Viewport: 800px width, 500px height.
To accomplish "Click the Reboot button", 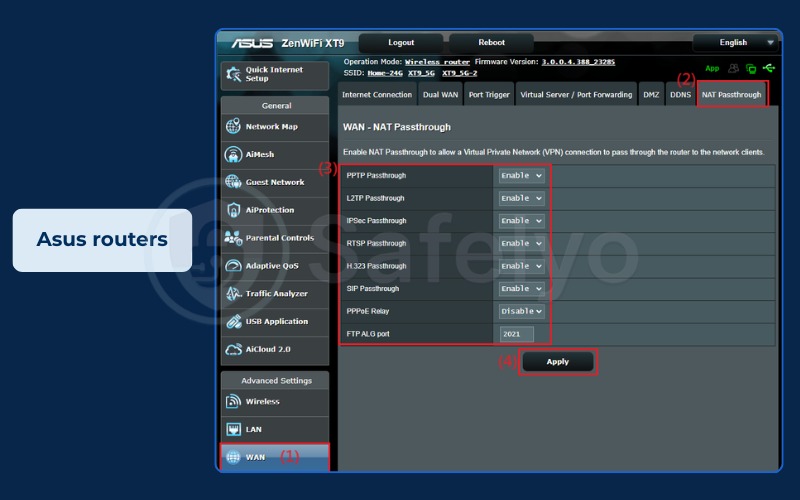I will (491, 43).
